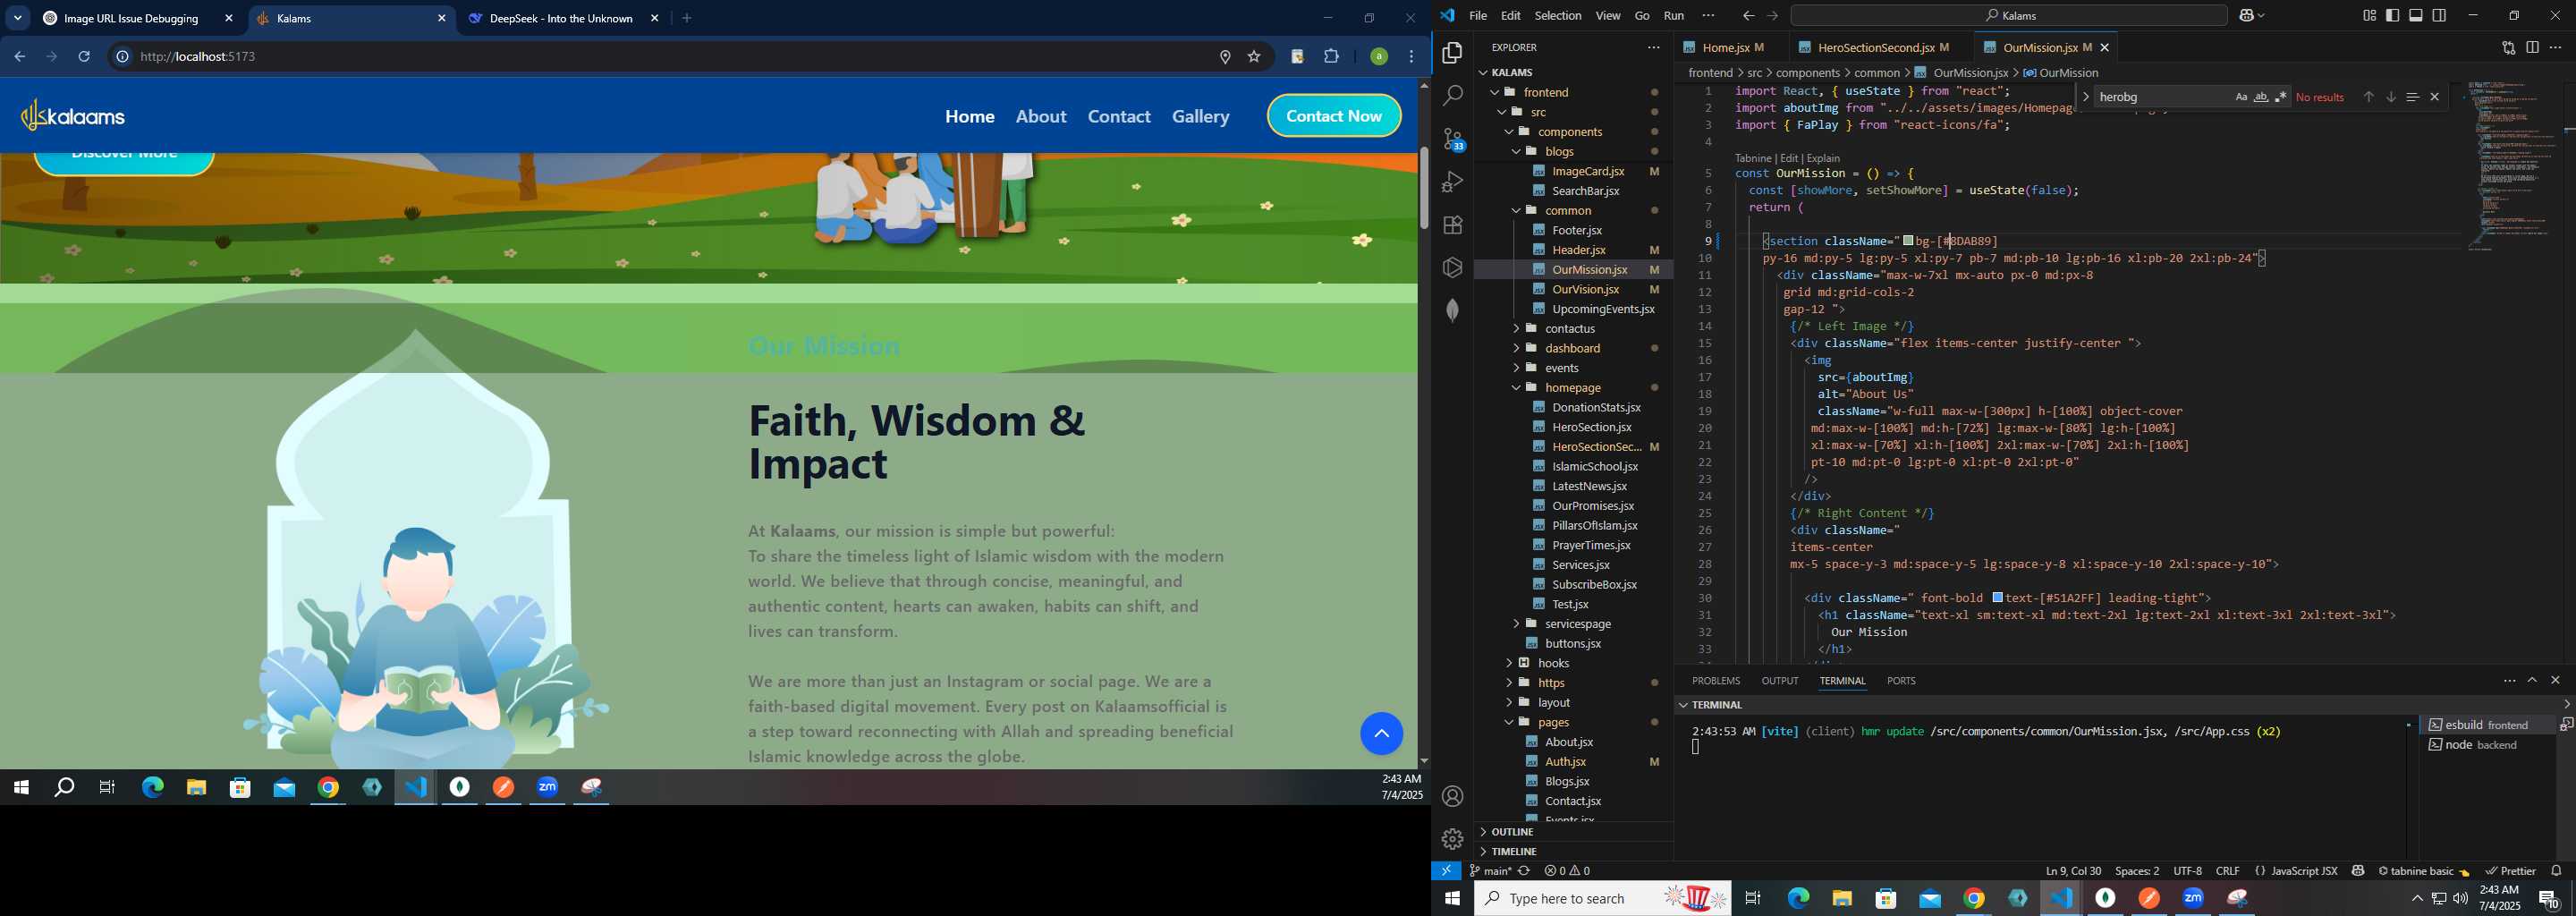Go to next match in find widget
Screen dimensions: 2576x916
click(2390, 97)
